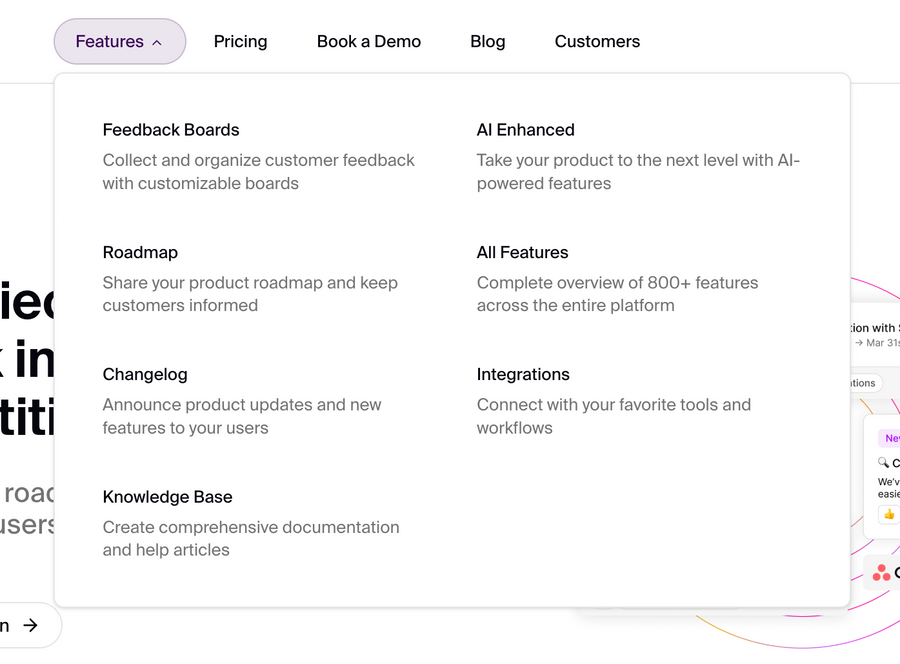
Task: Select Feedback Boards in Features menu
Action: (x=171, y=130)
